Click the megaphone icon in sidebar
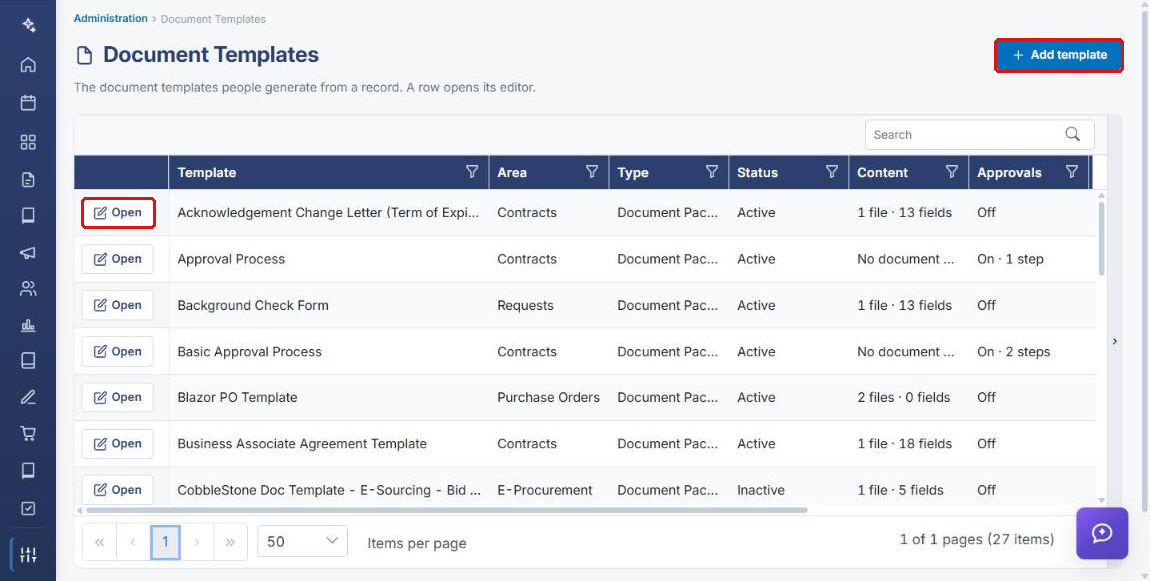Image resolution: width=1150 pixels, height=581 pixels. point(28,253)
